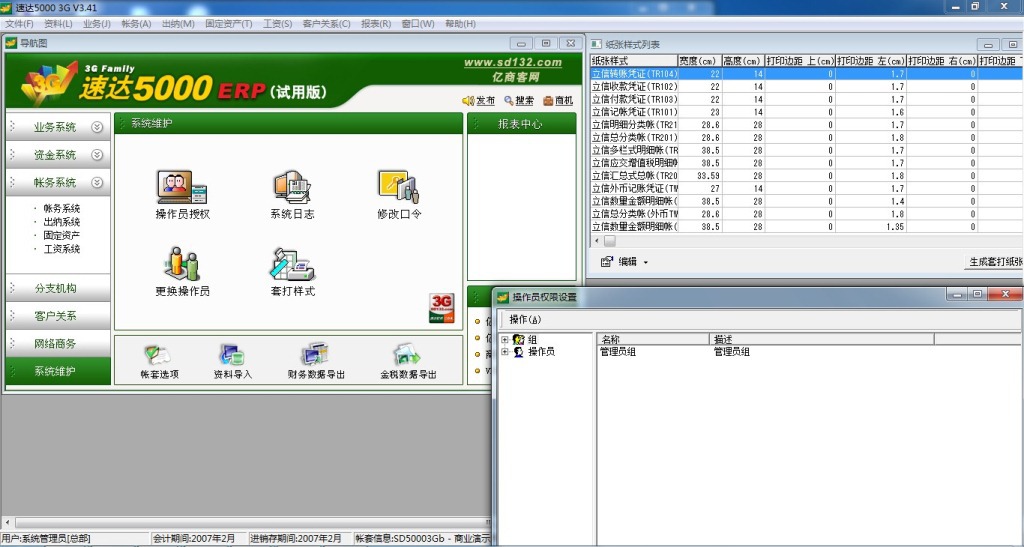The height and width of the screenshot is (547, 1024).
Task: Select row 立信付款凭证(TR103)
Action: click(807, 99)
